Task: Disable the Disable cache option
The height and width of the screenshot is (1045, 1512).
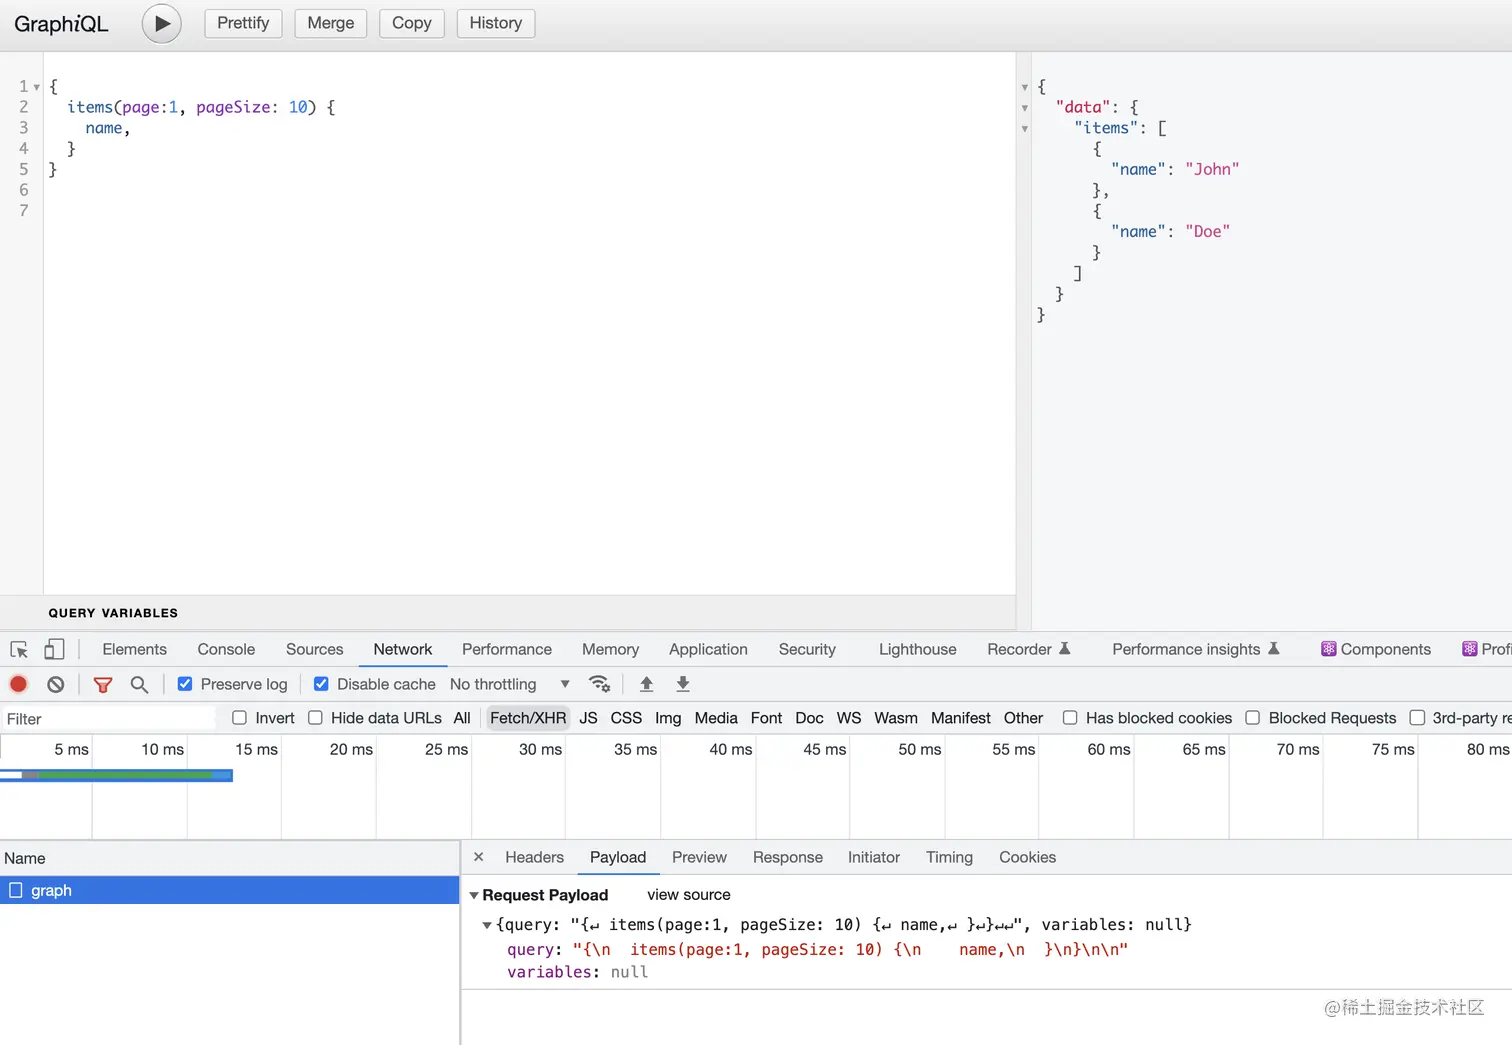Action: (320, 684)
